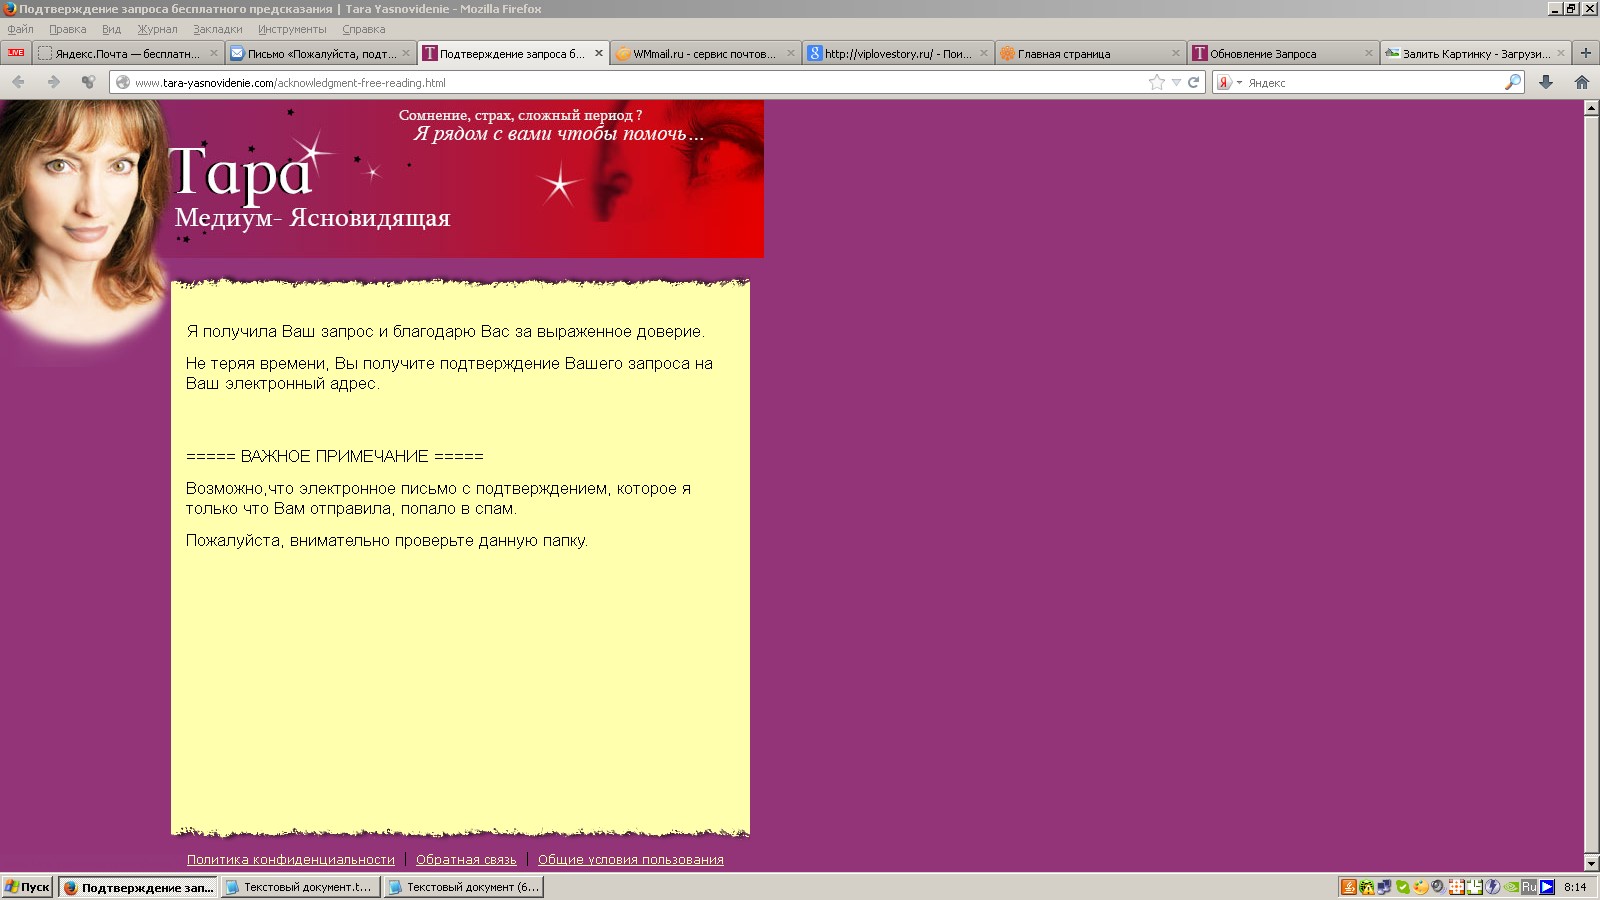Open taskbar Текстовый документ (6… window
1600x900 pixels.
[x=463, y=887]
